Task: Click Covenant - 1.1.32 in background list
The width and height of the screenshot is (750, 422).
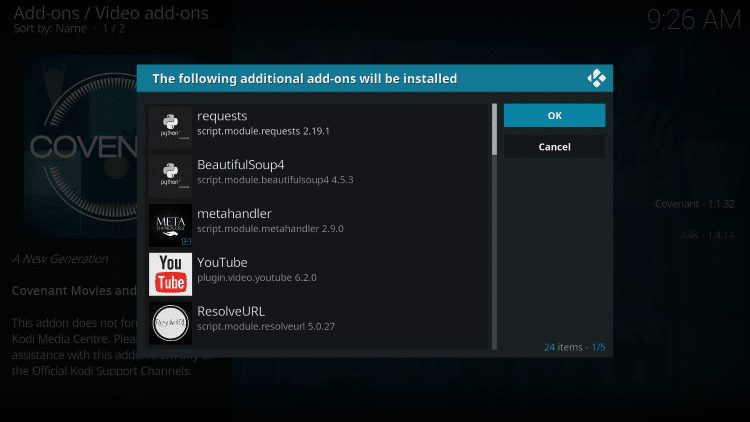Action: (695, 204)
